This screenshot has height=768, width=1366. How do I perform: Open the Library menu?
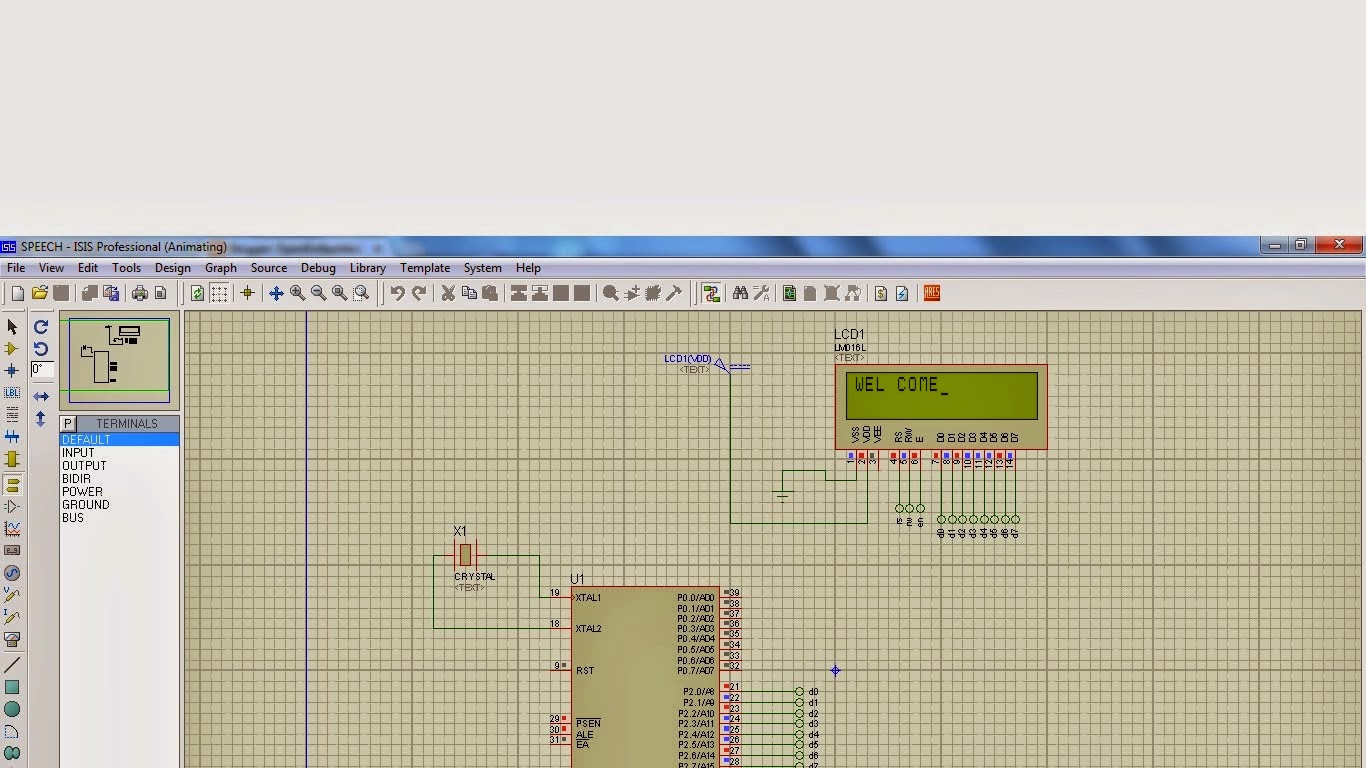coord(367,268)
